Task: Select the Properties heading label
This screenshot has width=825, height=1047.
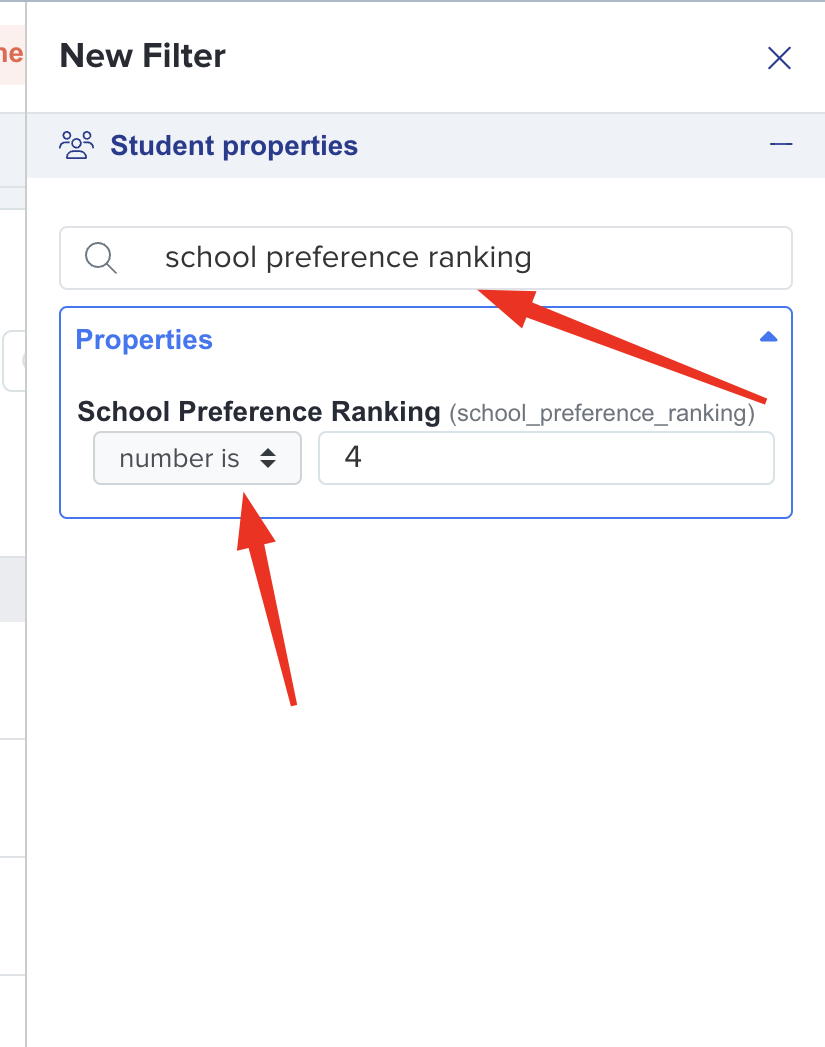Action: 144,340
